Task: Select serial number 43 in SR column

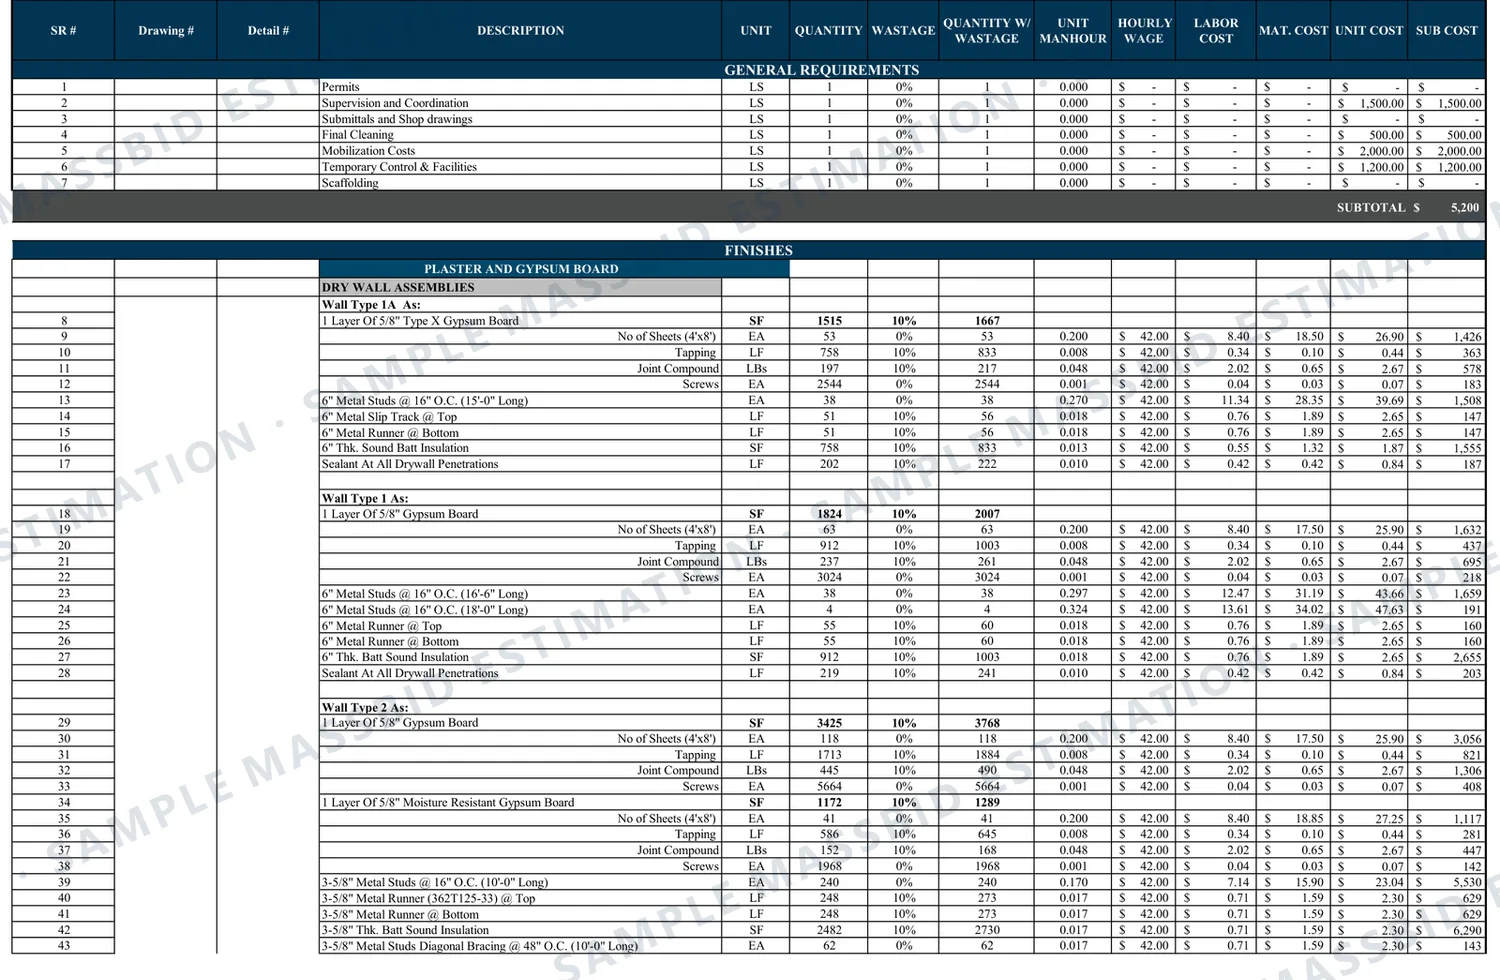Action: pyautogui.click(x=64, y=946)
